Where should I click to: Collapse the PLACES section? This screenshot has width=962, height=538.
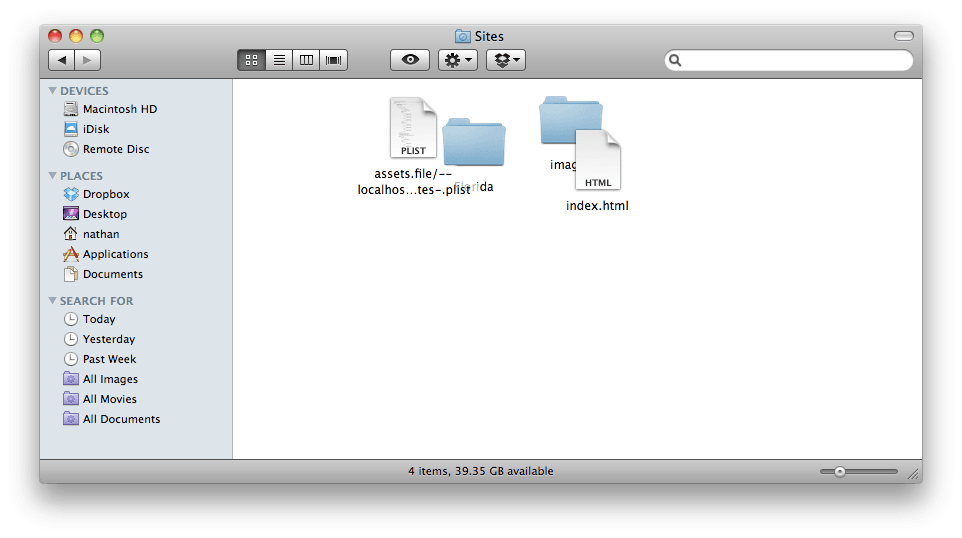pos(52,176)
